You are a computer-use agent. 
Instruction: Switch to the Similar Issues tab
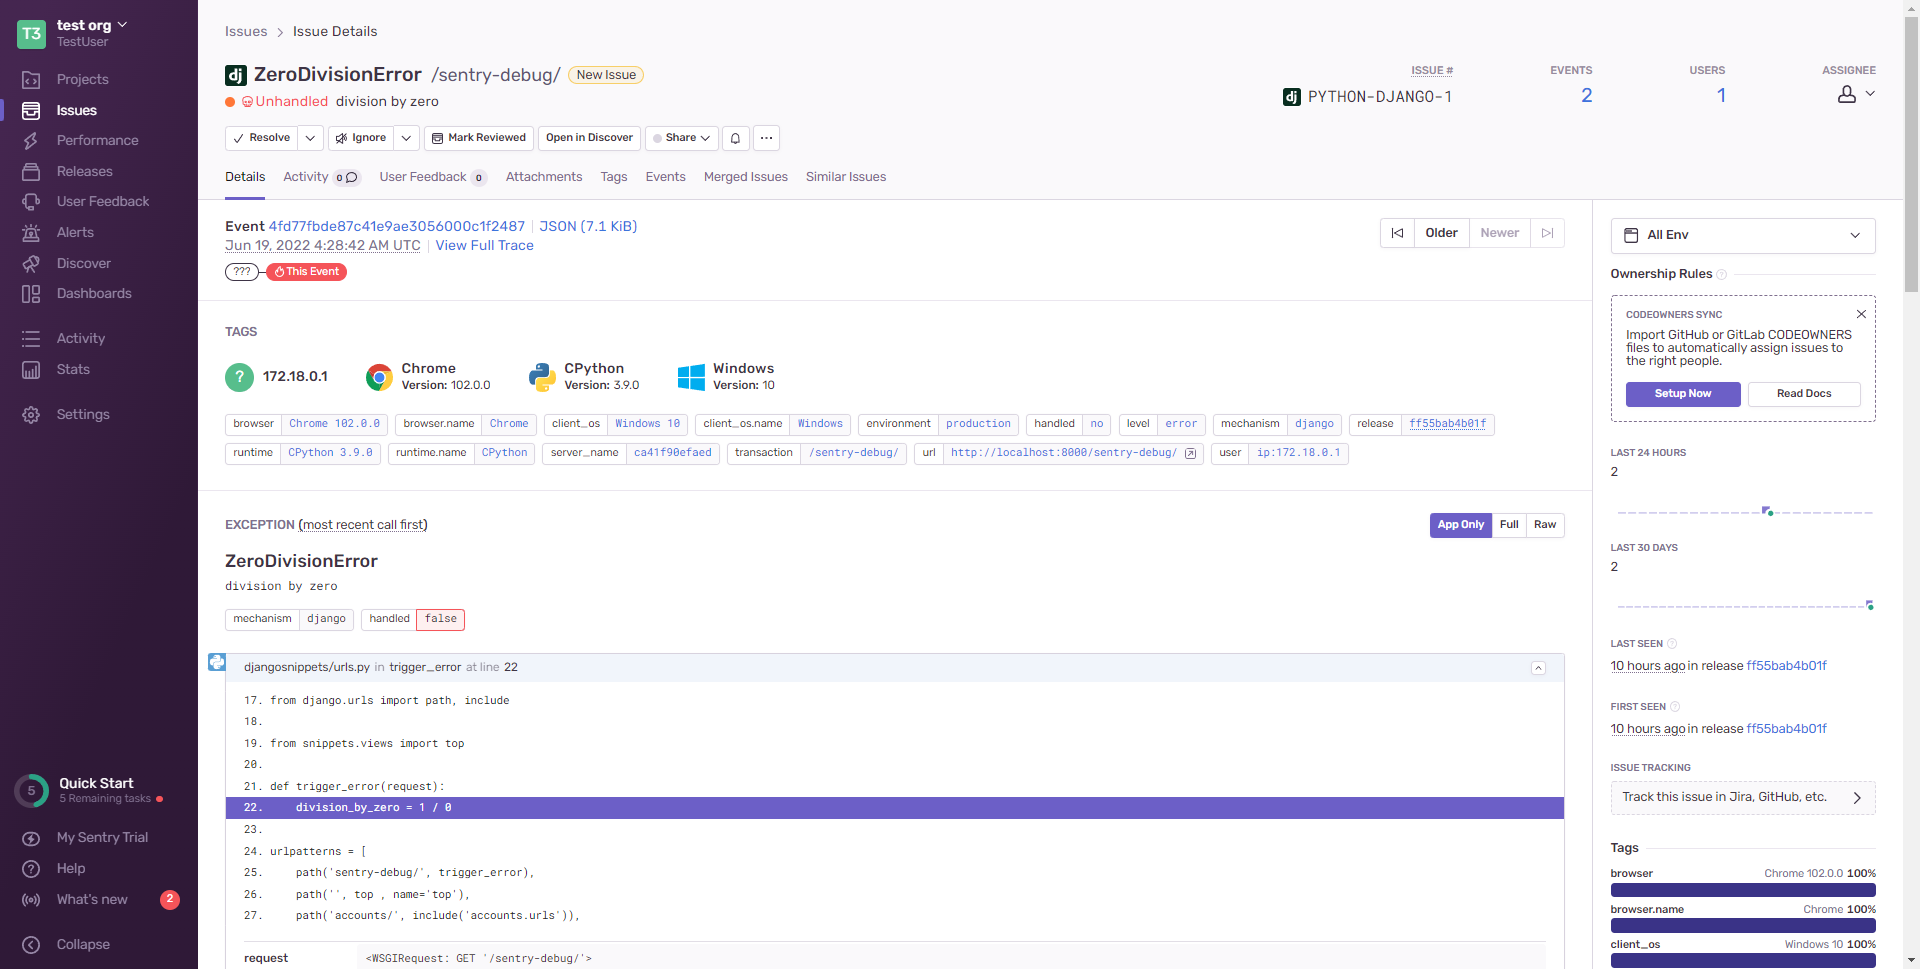coord(845,177)
